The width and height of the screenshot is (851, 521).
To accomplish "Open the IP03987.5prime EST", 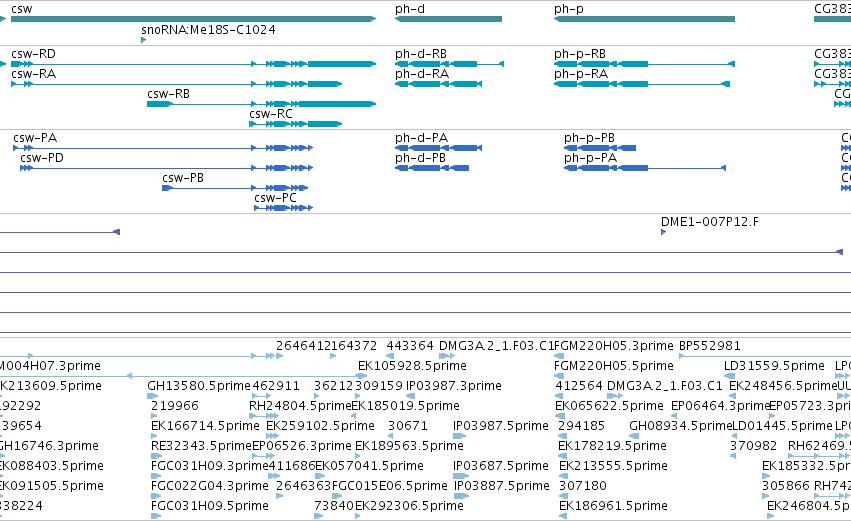I will (501, 426).
